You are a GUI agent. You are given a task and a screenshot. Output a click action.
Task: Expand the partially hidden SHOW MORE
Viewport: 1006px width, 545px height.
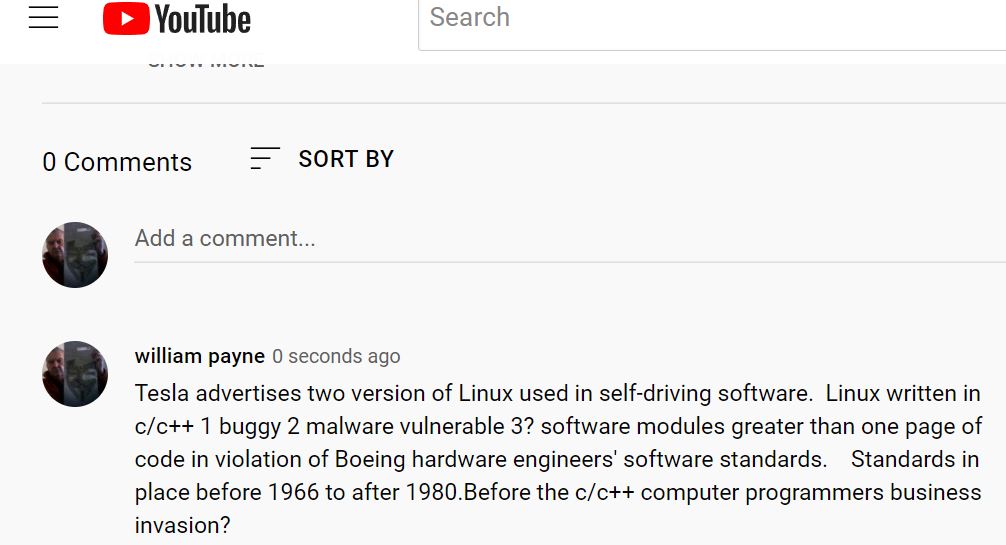click(206, 64)
